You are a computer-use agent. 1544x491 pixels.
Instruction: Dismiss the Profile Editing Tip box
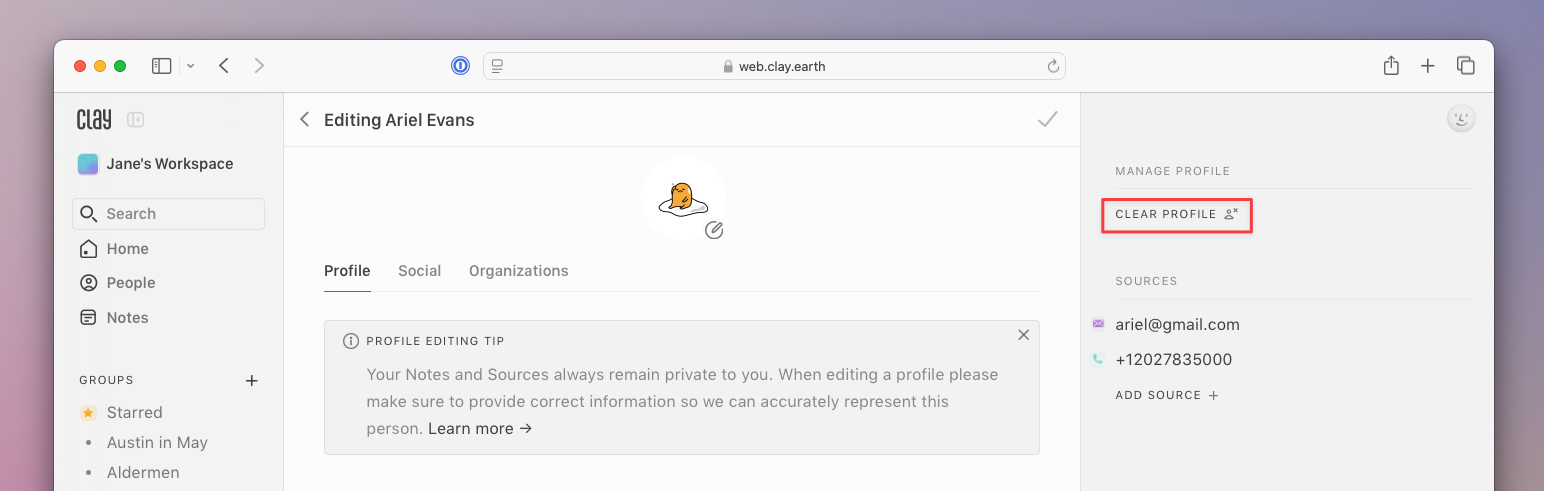[x=1023, y=335]
